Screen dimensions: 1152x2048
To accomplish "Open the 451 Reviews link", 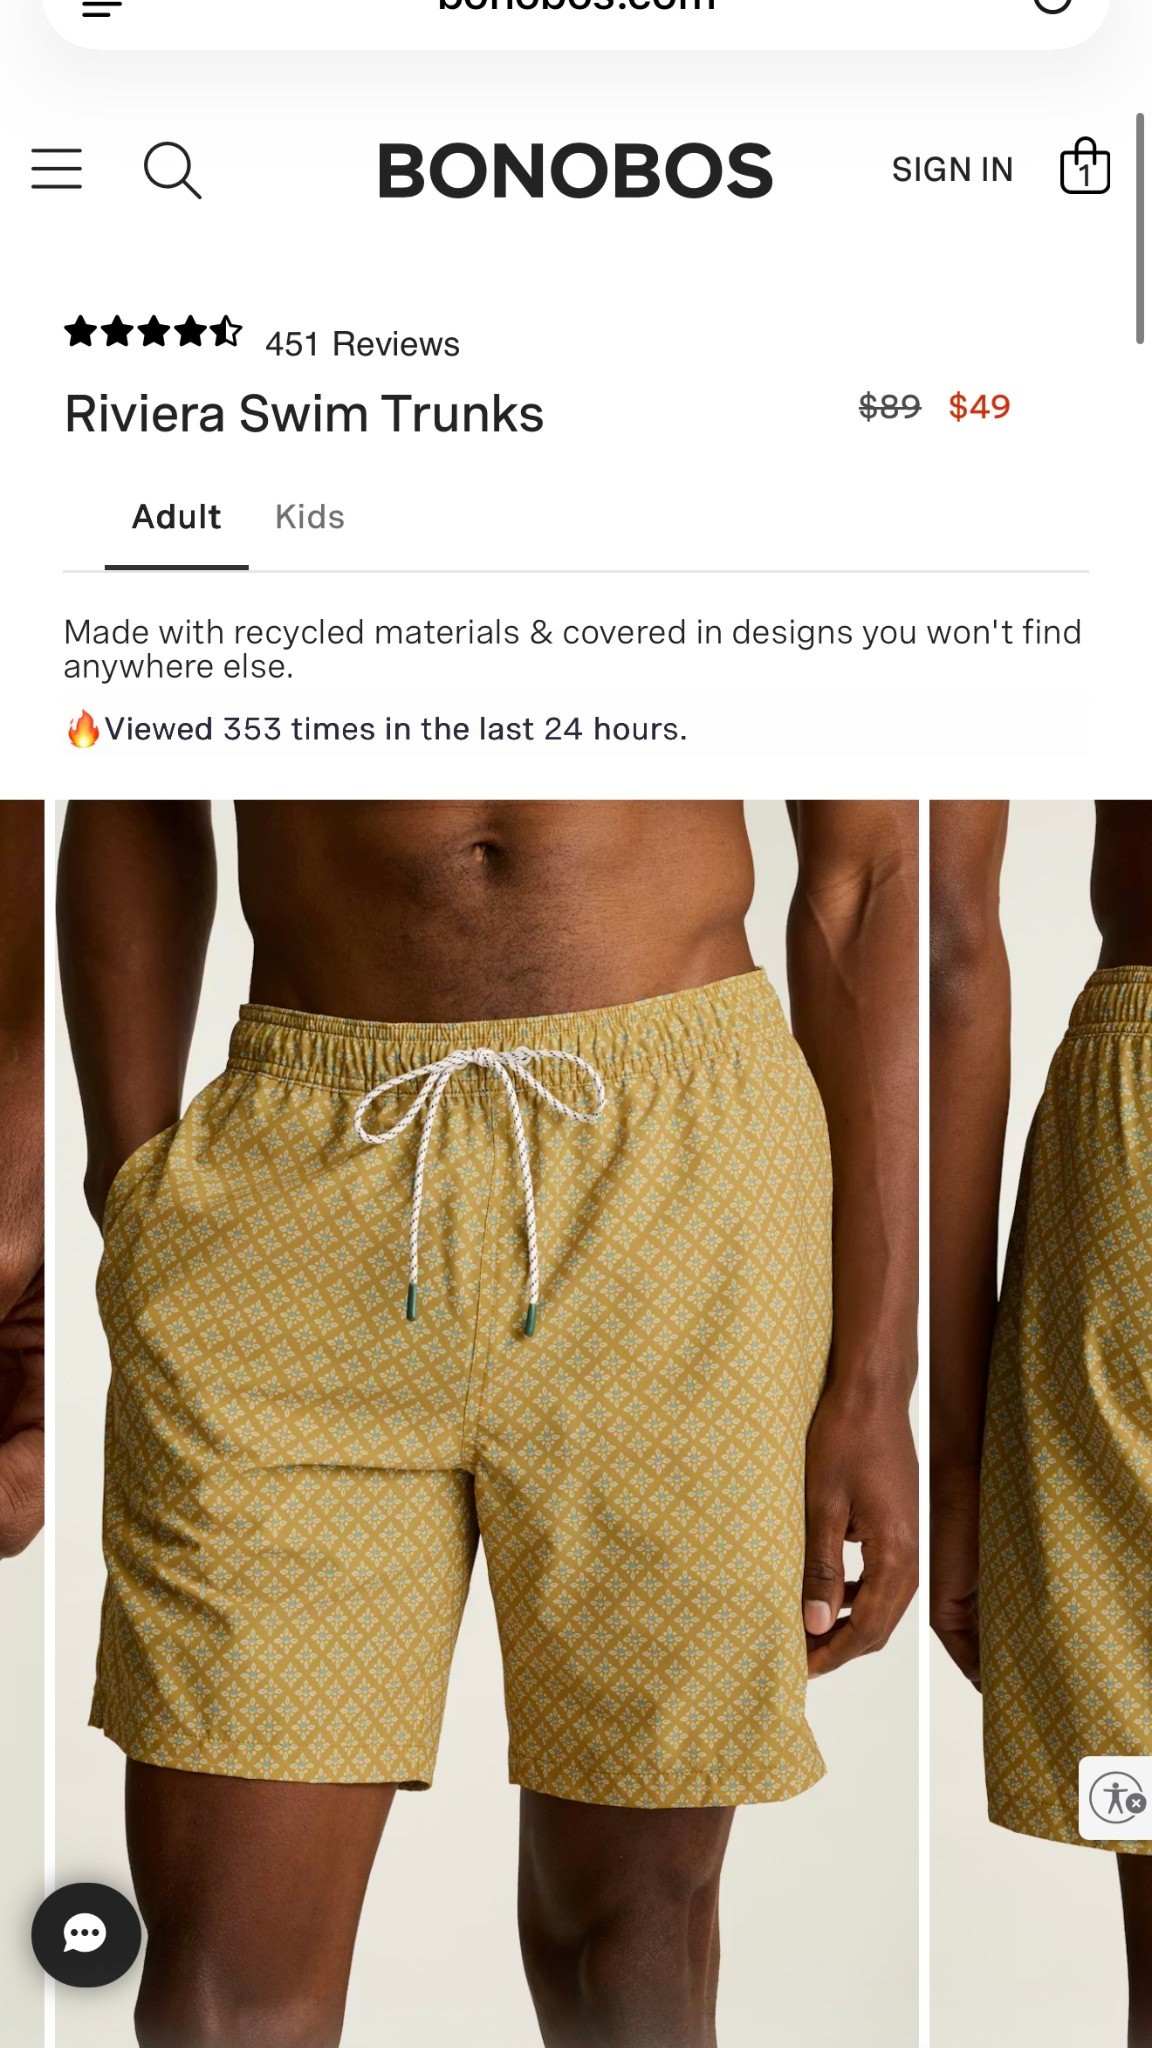I will pos(362,344).
